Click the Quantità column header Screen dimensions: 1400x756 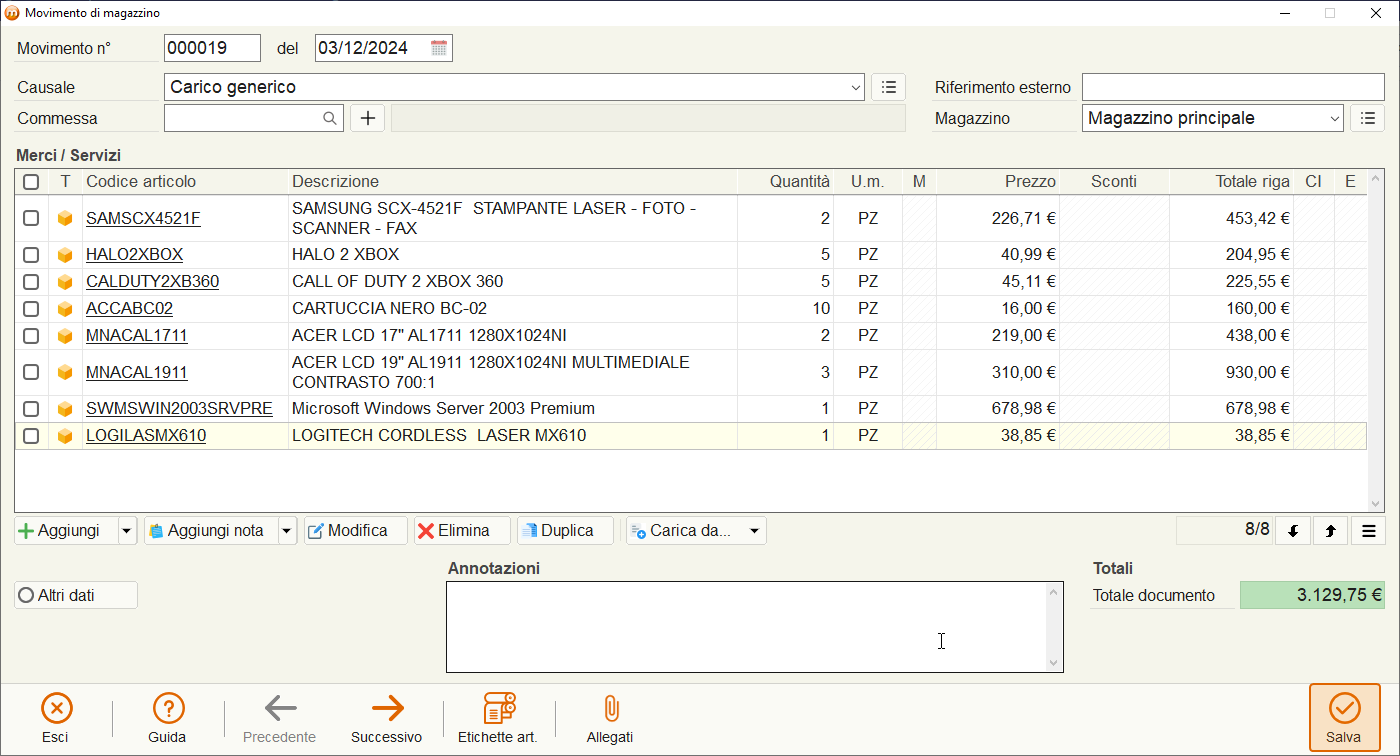pyautogui.click(x=786, y=182)
